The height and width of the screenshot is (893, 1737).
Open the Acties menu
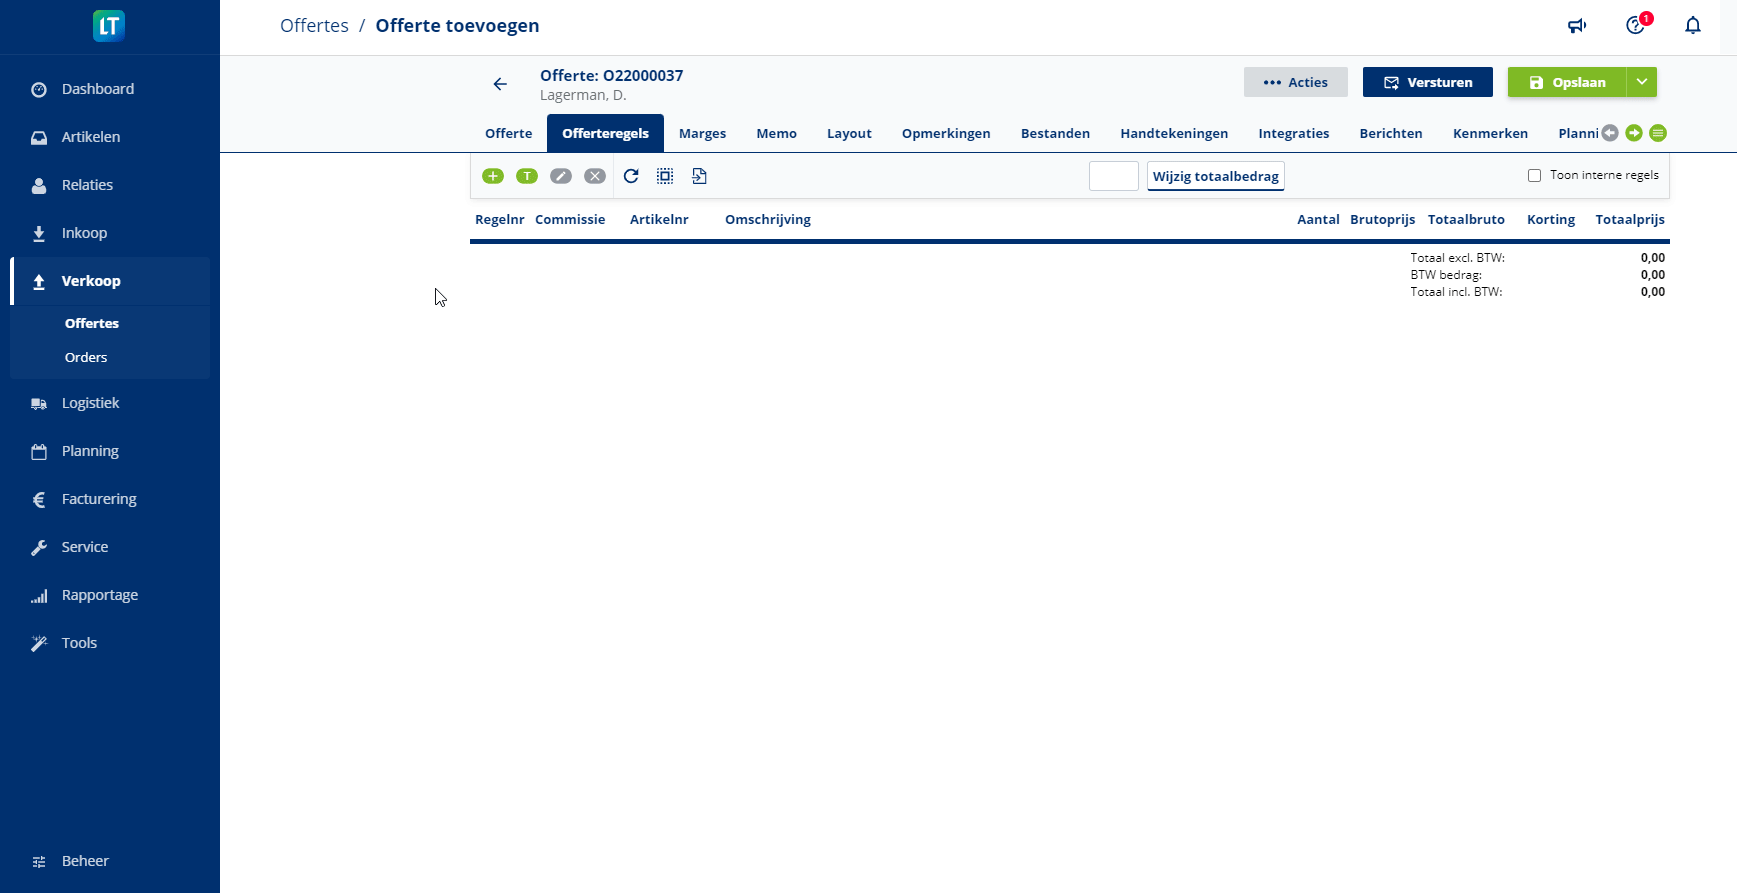(1295, 82)
